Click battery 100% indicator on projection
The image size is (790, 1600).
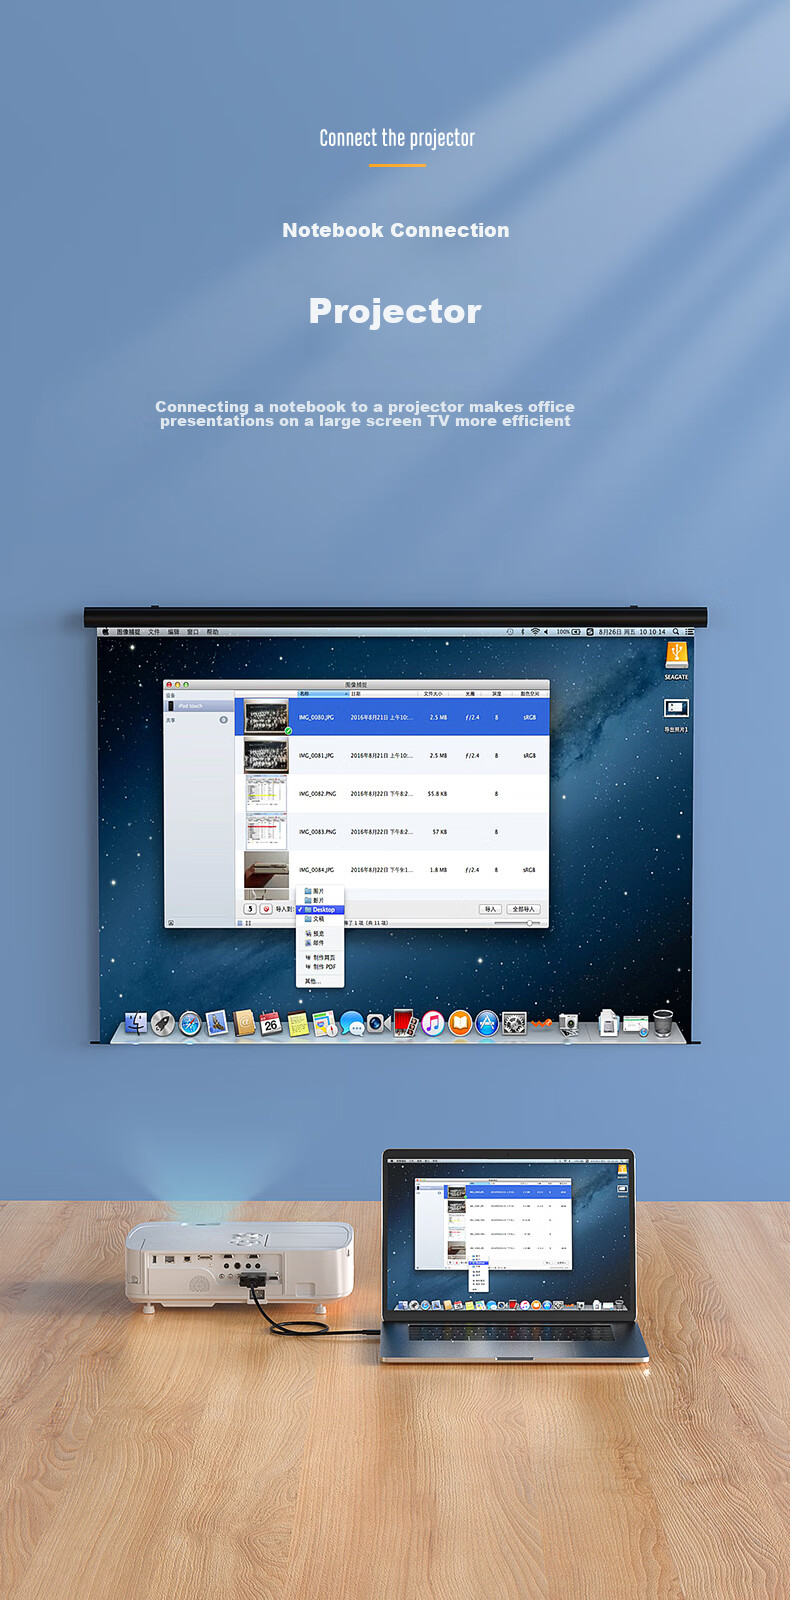click(569, 632)
